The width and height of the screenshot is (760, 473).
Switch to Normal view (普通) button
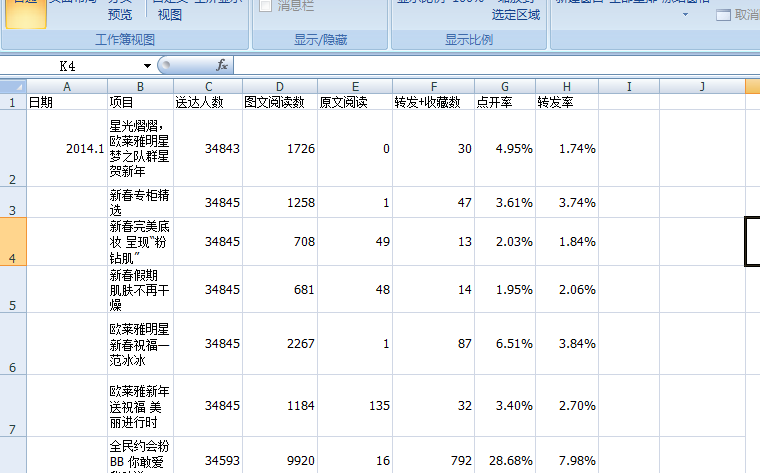26,10
